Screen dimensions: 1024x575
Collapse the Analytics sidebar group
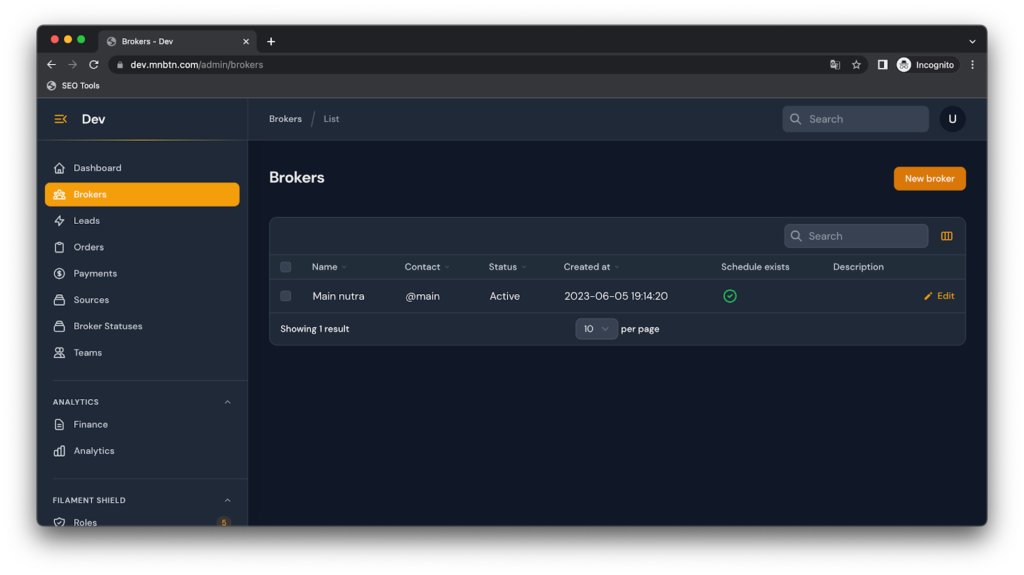coord(227,402)
